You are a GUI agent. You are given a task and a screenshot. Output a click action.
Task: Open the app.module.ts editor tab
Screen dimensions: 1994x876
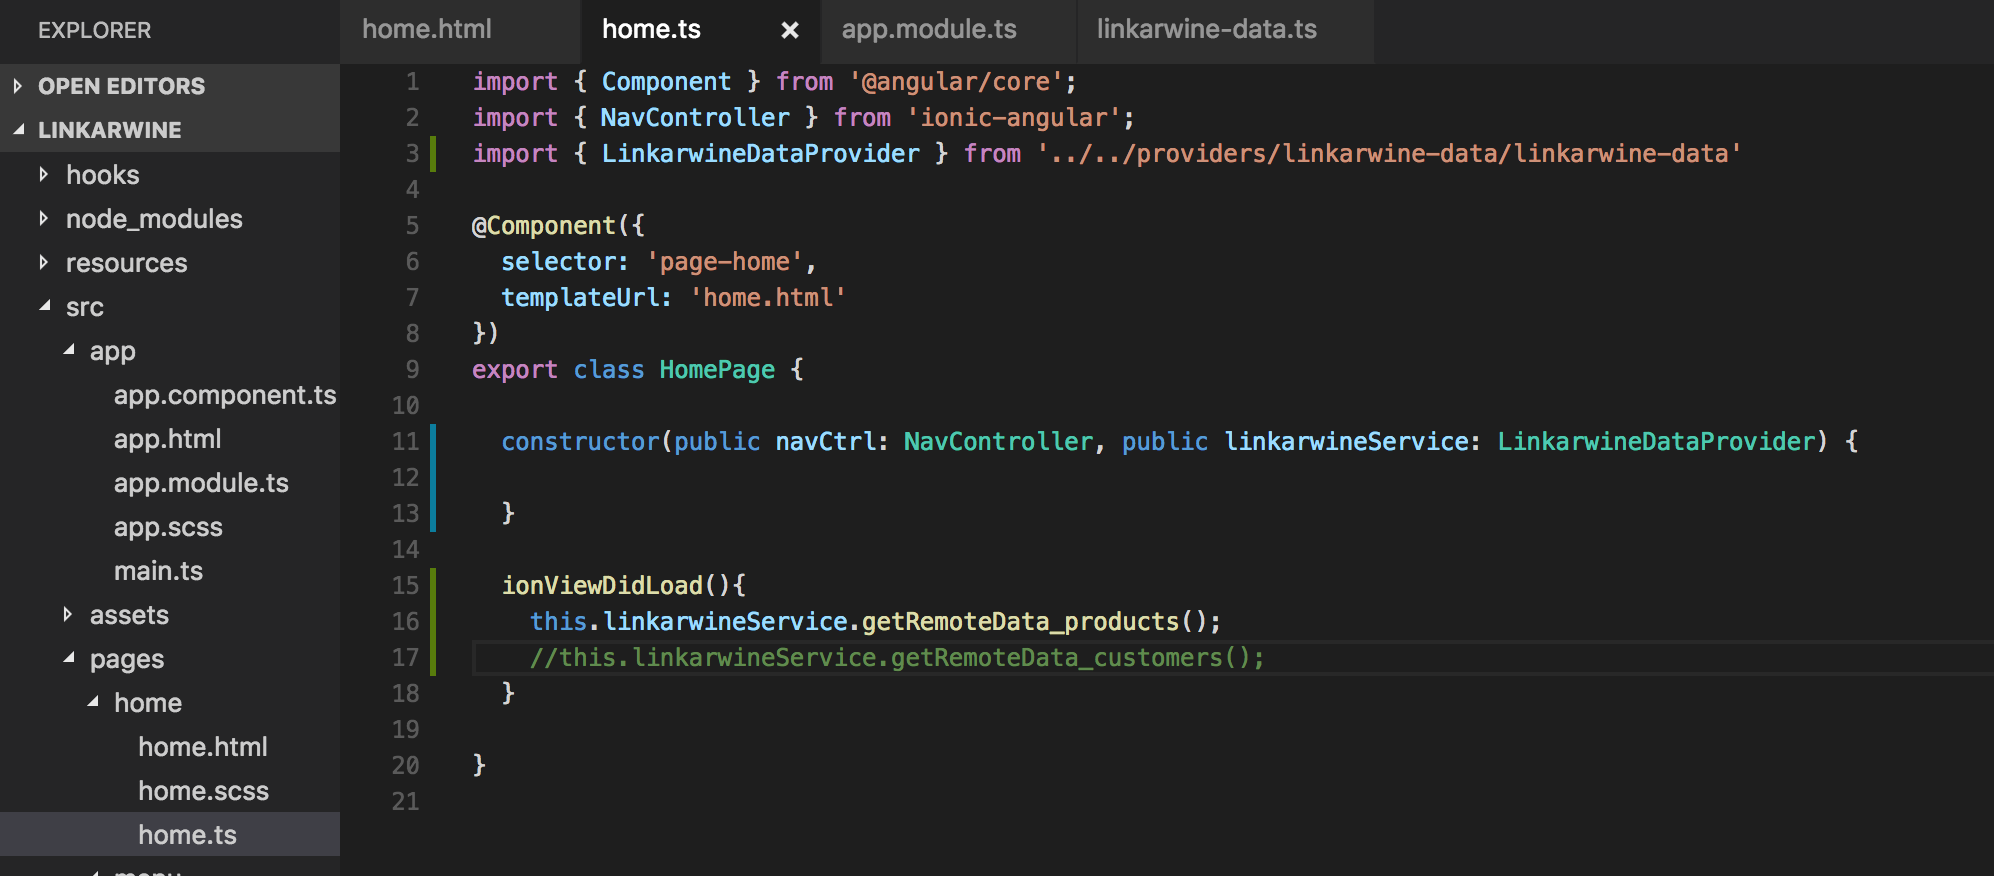(929, 30)
